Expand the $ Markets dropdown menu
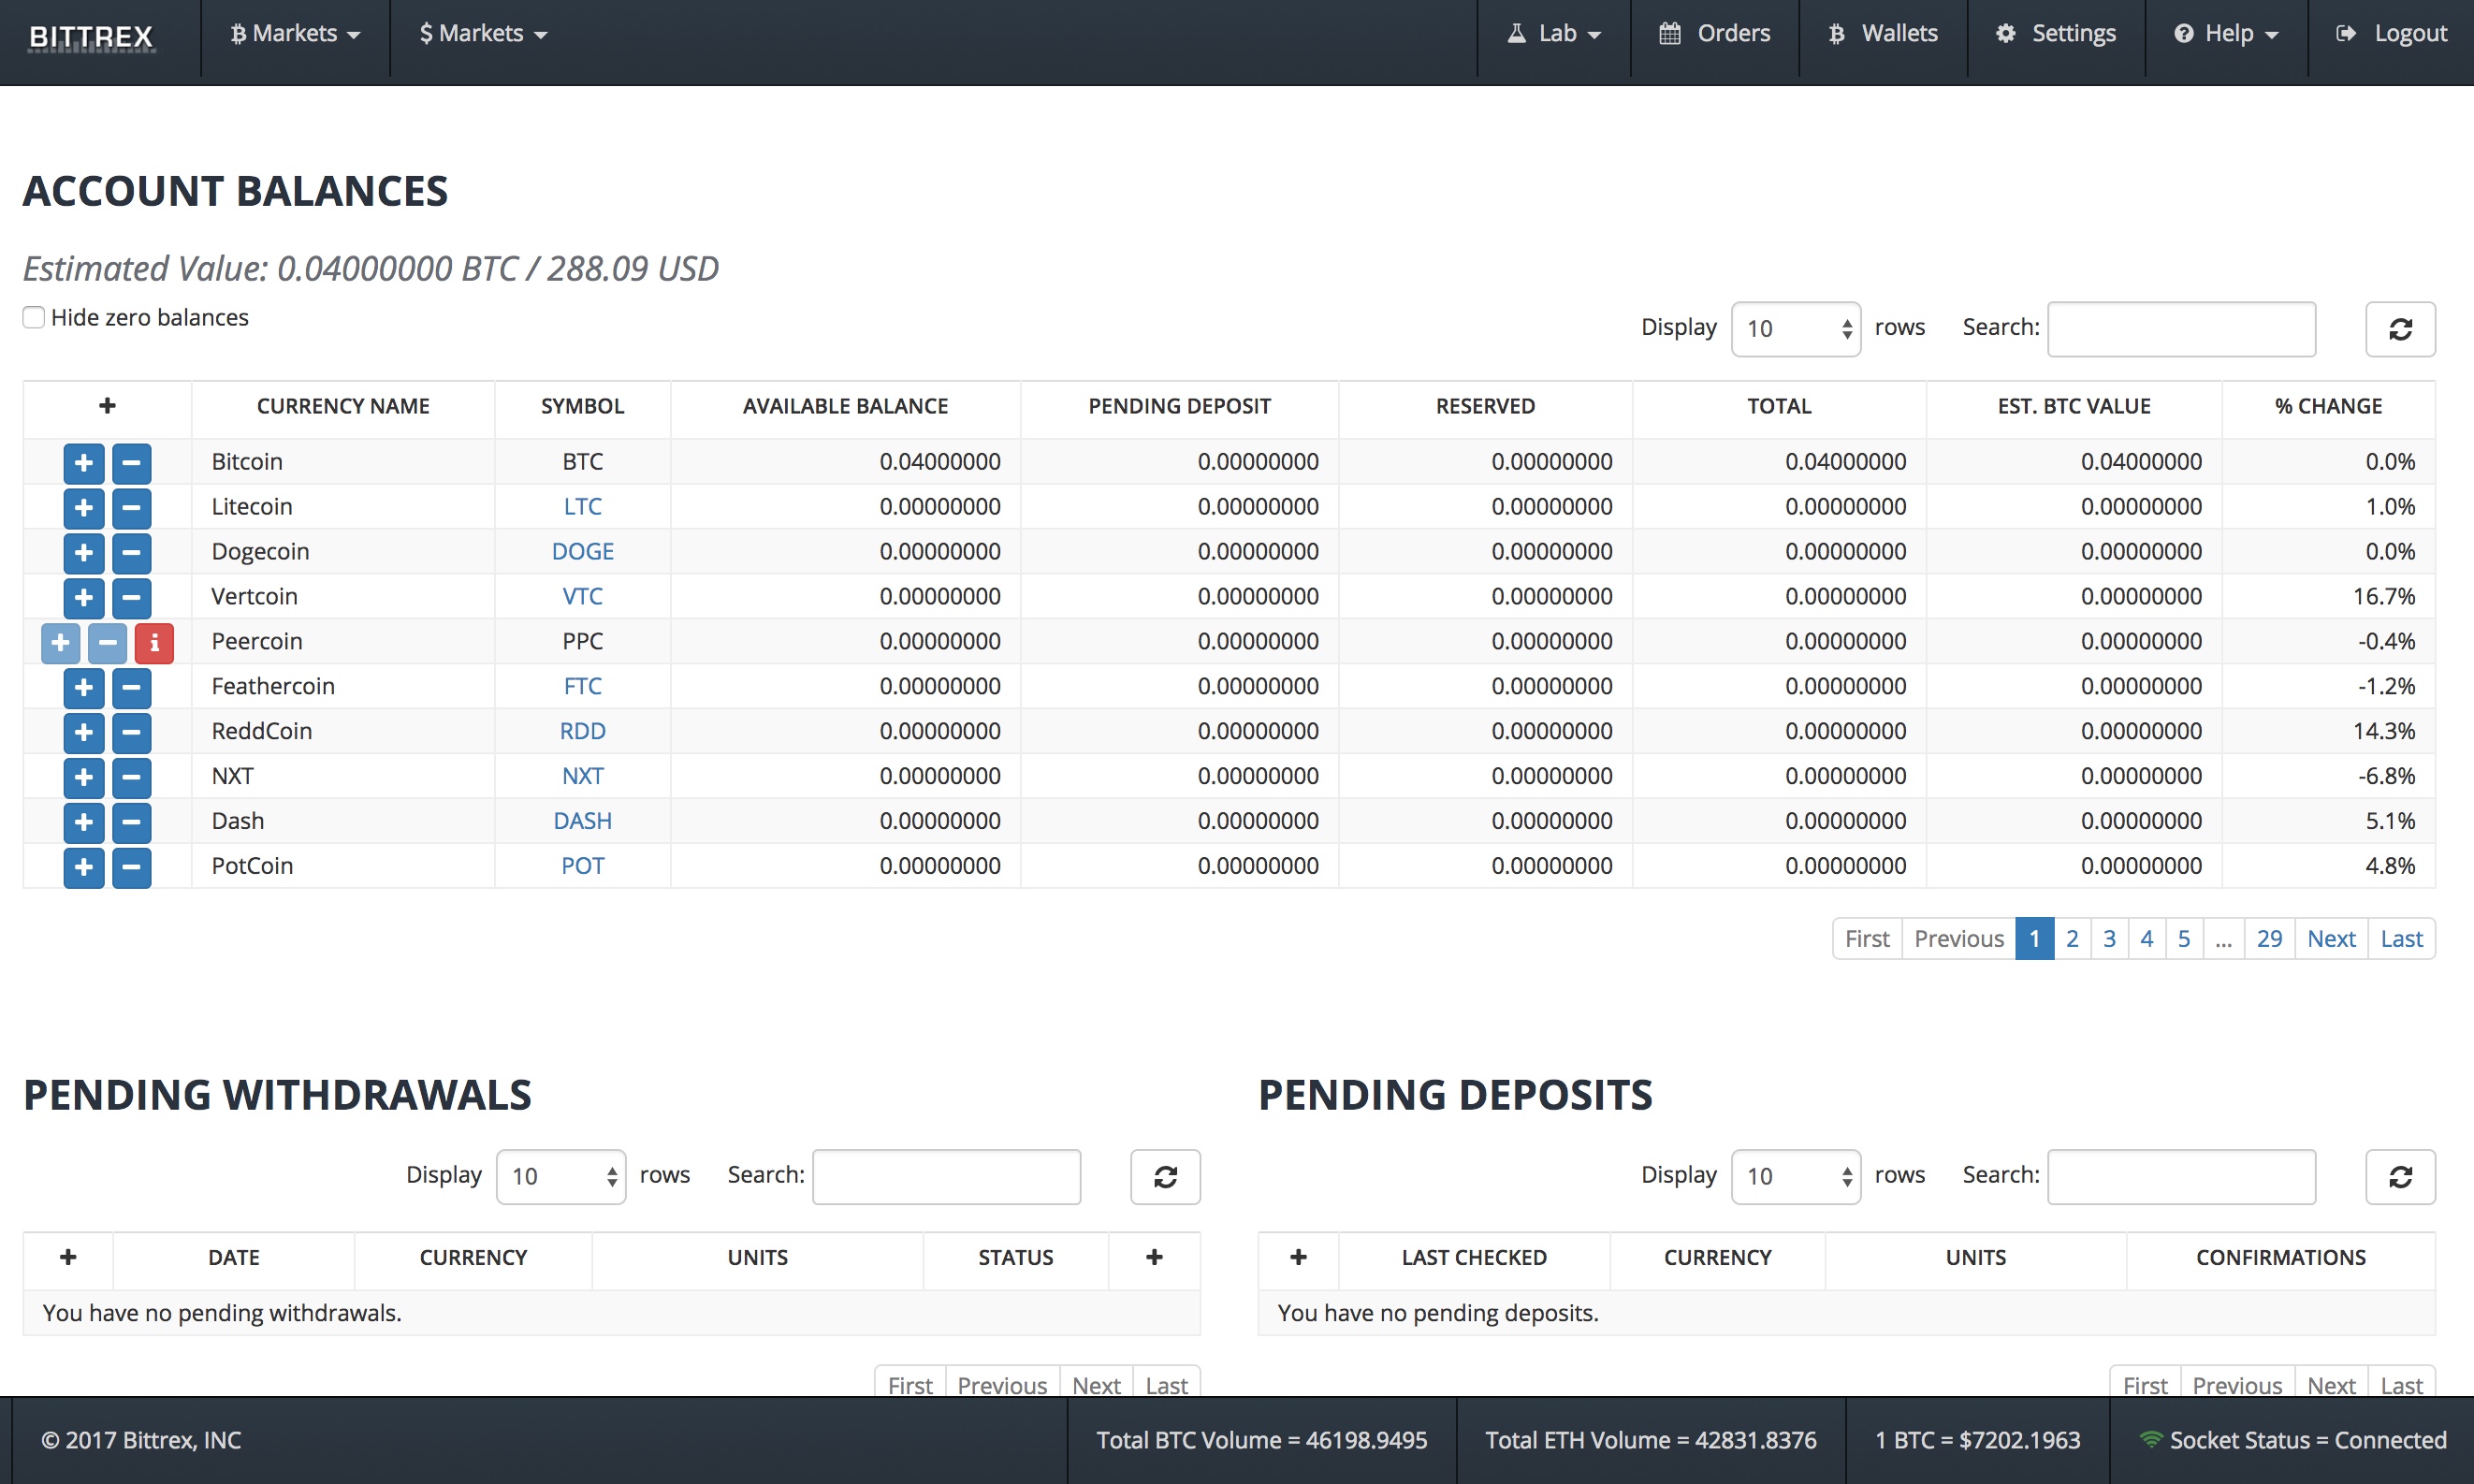Viewport: 2474px width, 1484px height. click(x=478, y=32)
